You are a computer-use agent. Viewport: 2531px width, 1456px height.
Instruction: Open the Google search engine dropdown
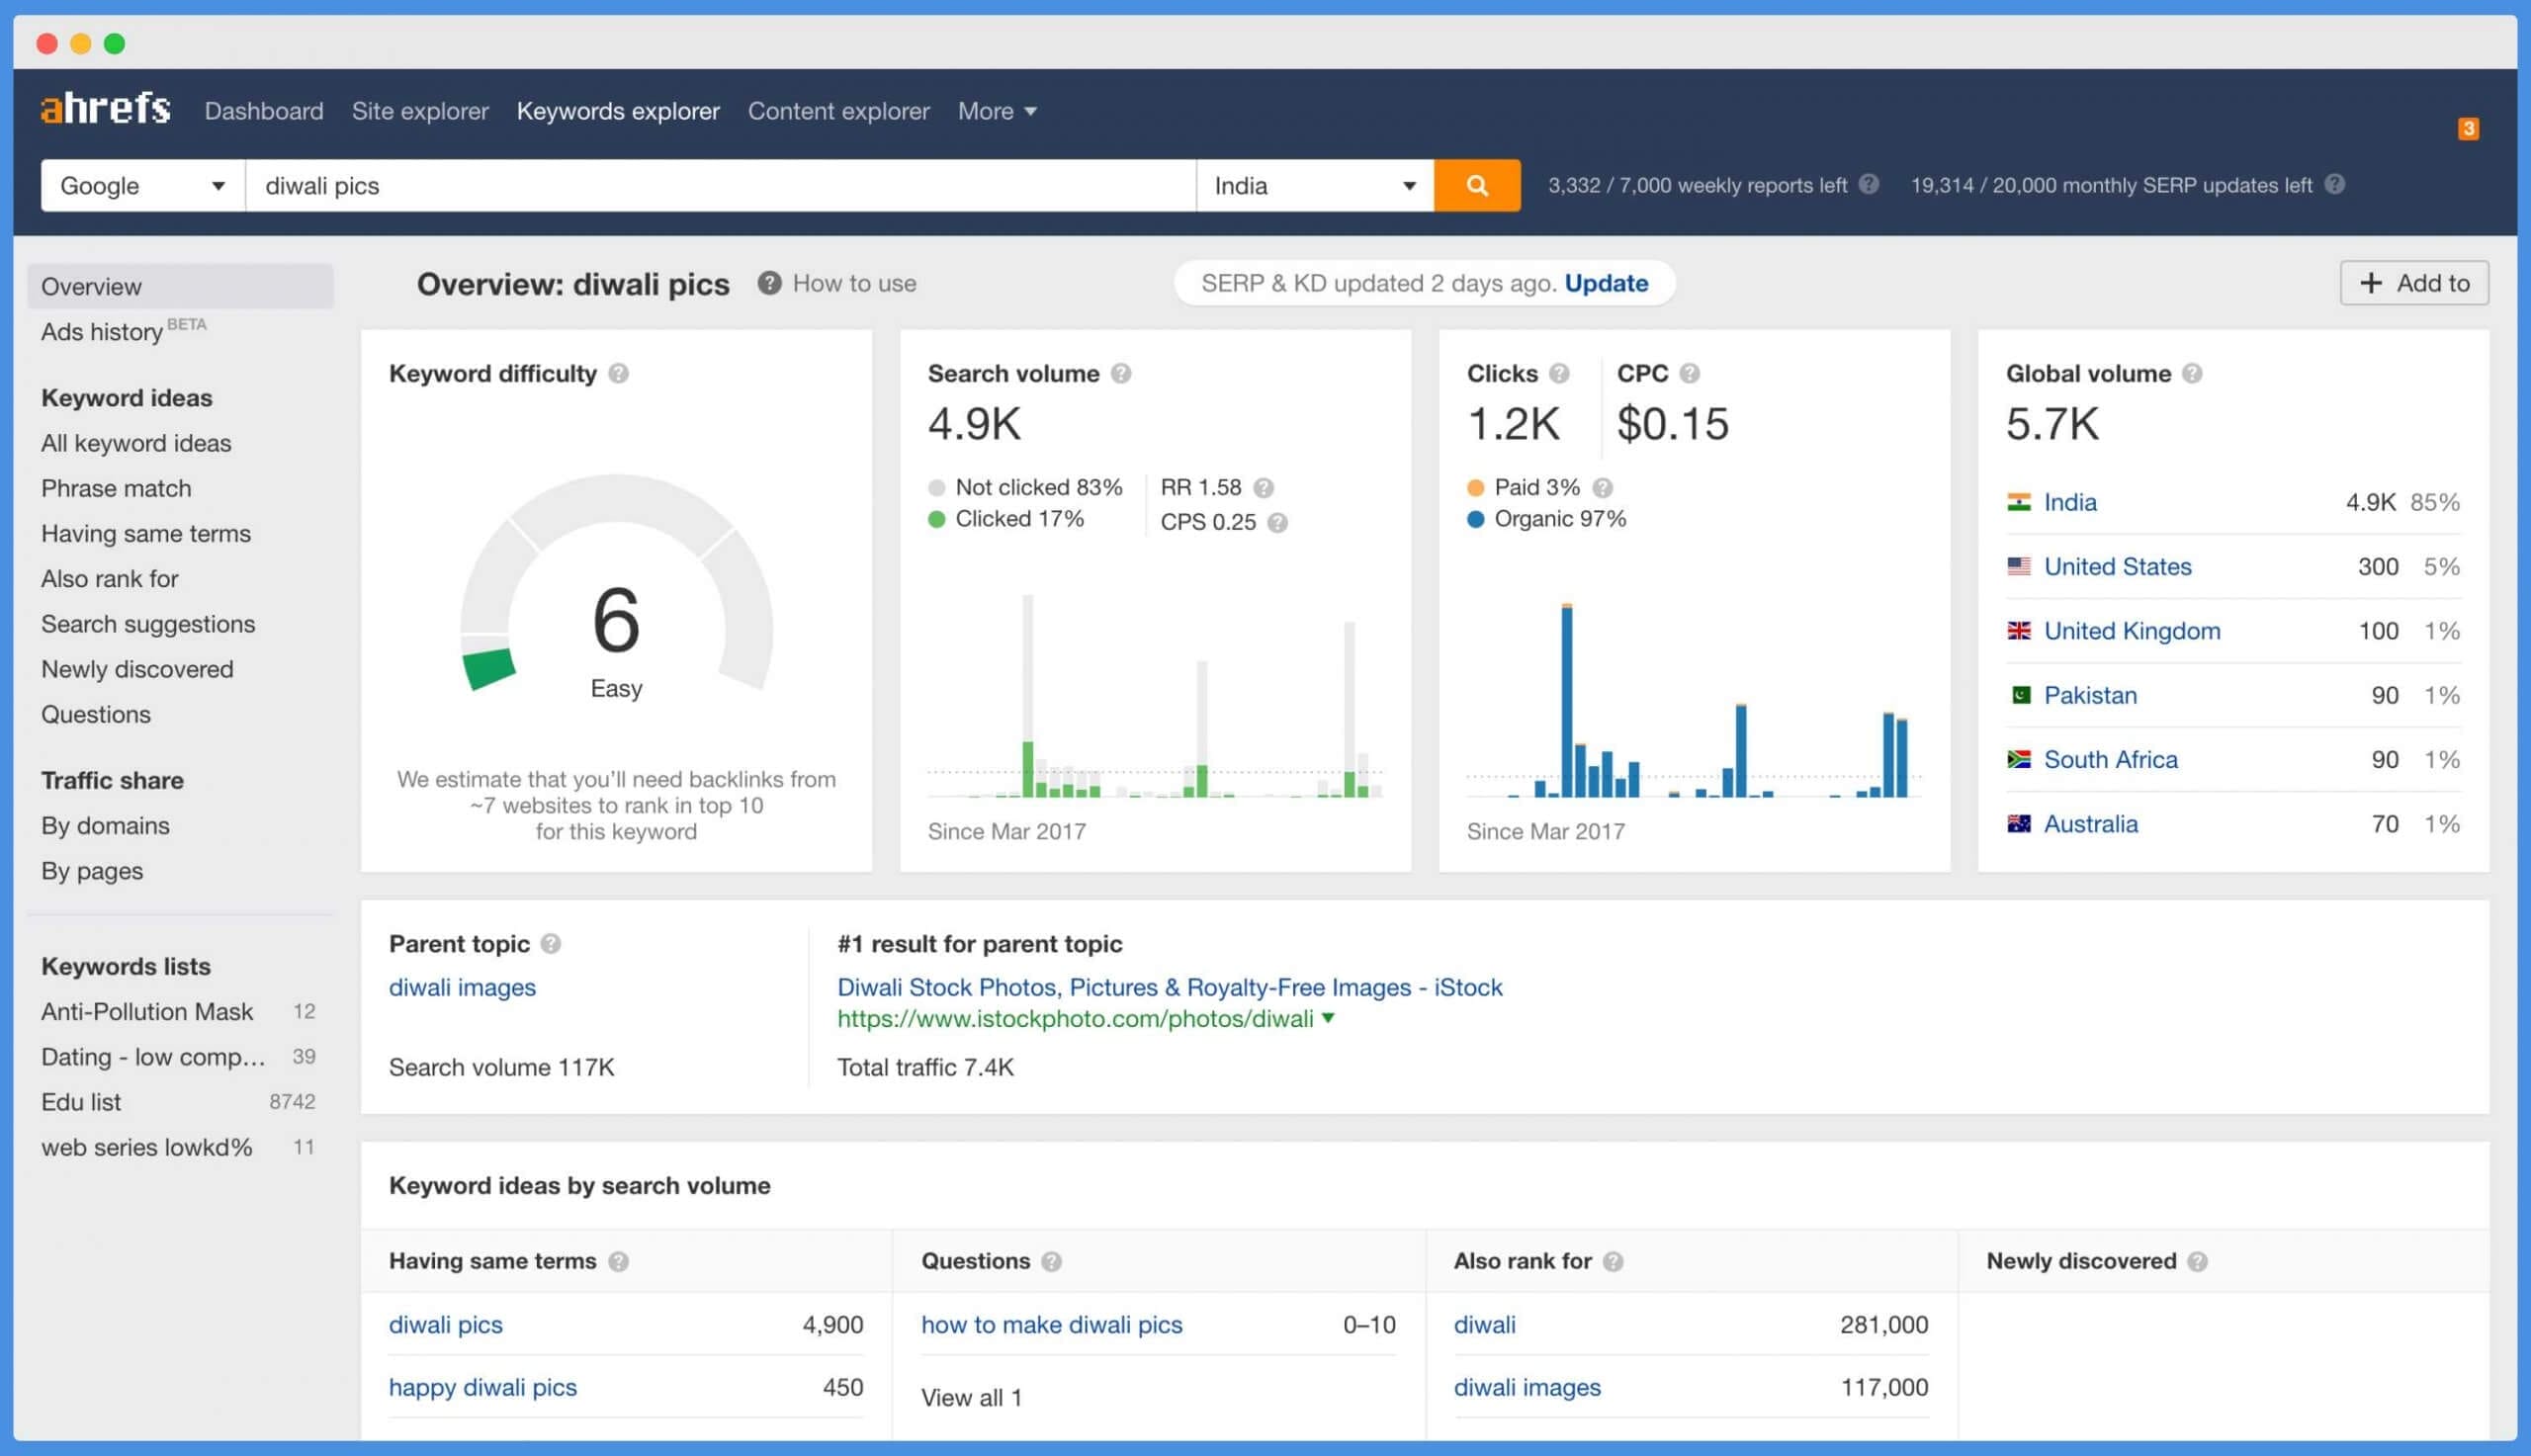point(142,185)
